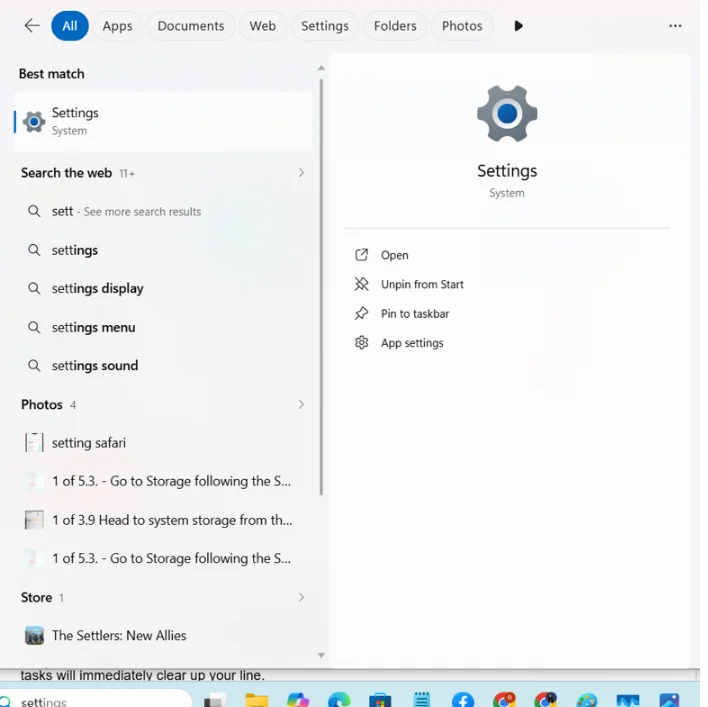Click the 'Search the web' heading
This screenshot has width=708, height=707.
(66, 173)
